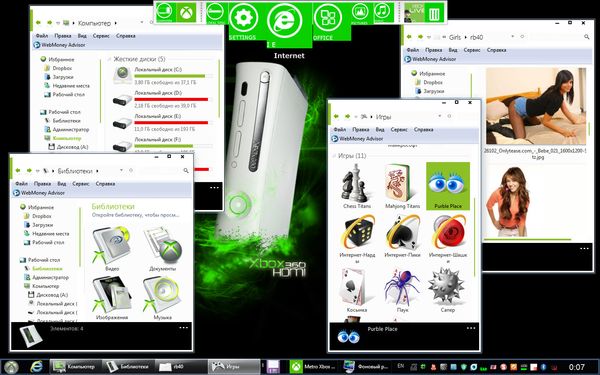The height and width of the screenshot is (375, 600).
Task: Open the Settings gear tile in dock
Action: [x=243, y=20]
